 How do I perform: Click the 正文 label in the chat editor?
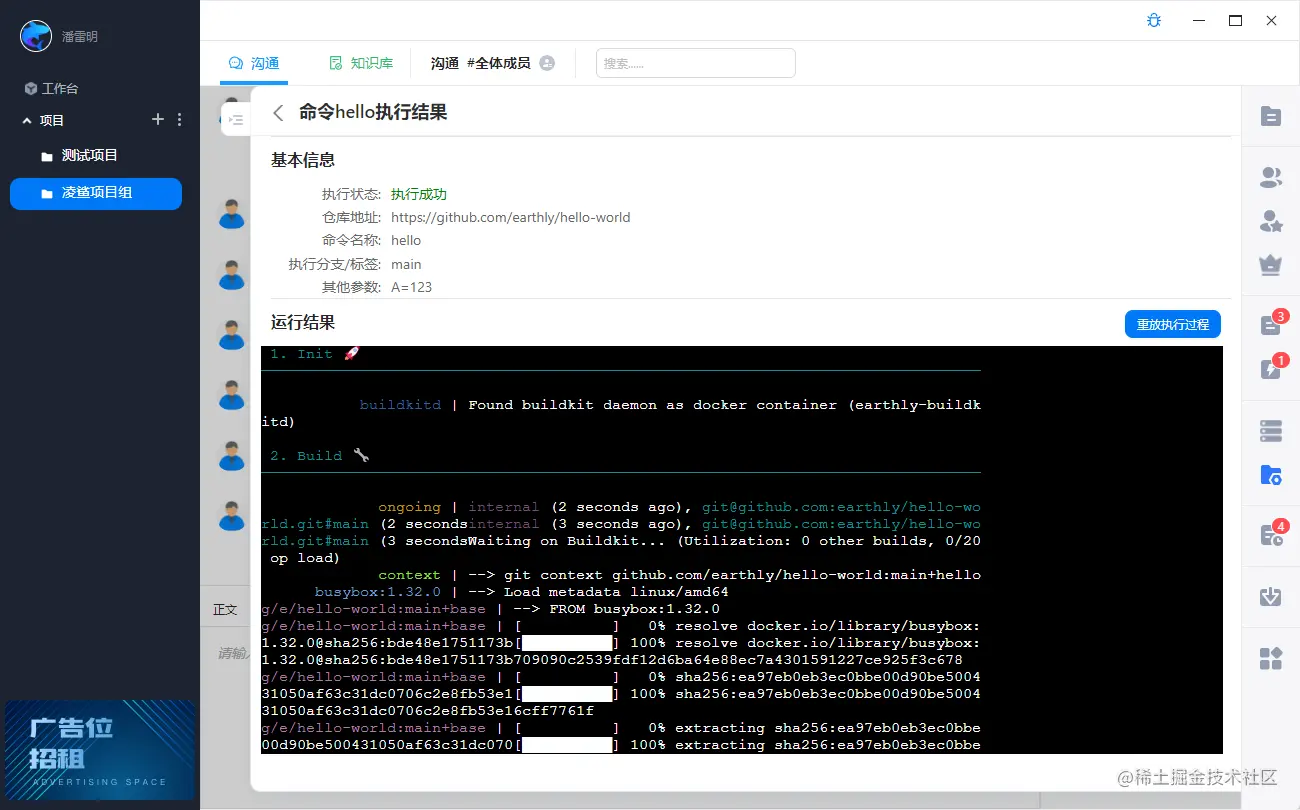[226, 609]
